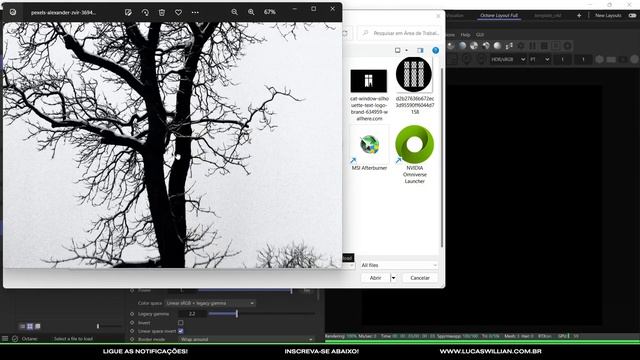Click the Legacy gamma node dot
Screen dimensions: 640x360
click(132, 314)
